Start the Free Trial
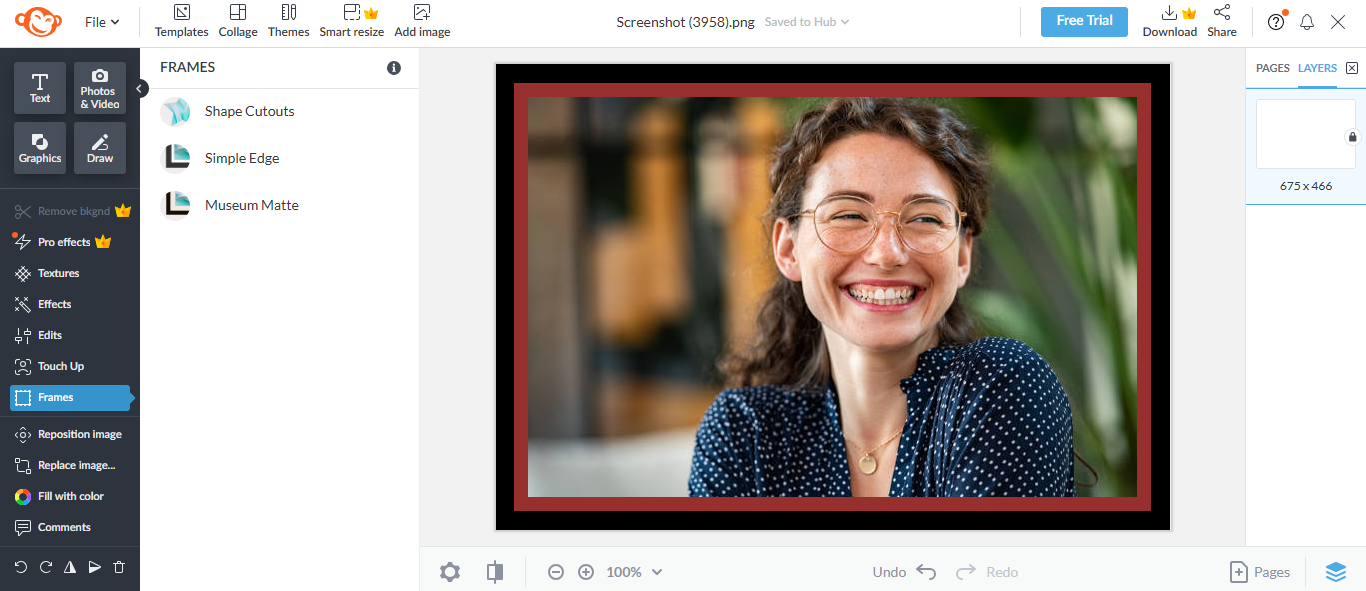The image size is (1366, 591). coord(1084,20)
